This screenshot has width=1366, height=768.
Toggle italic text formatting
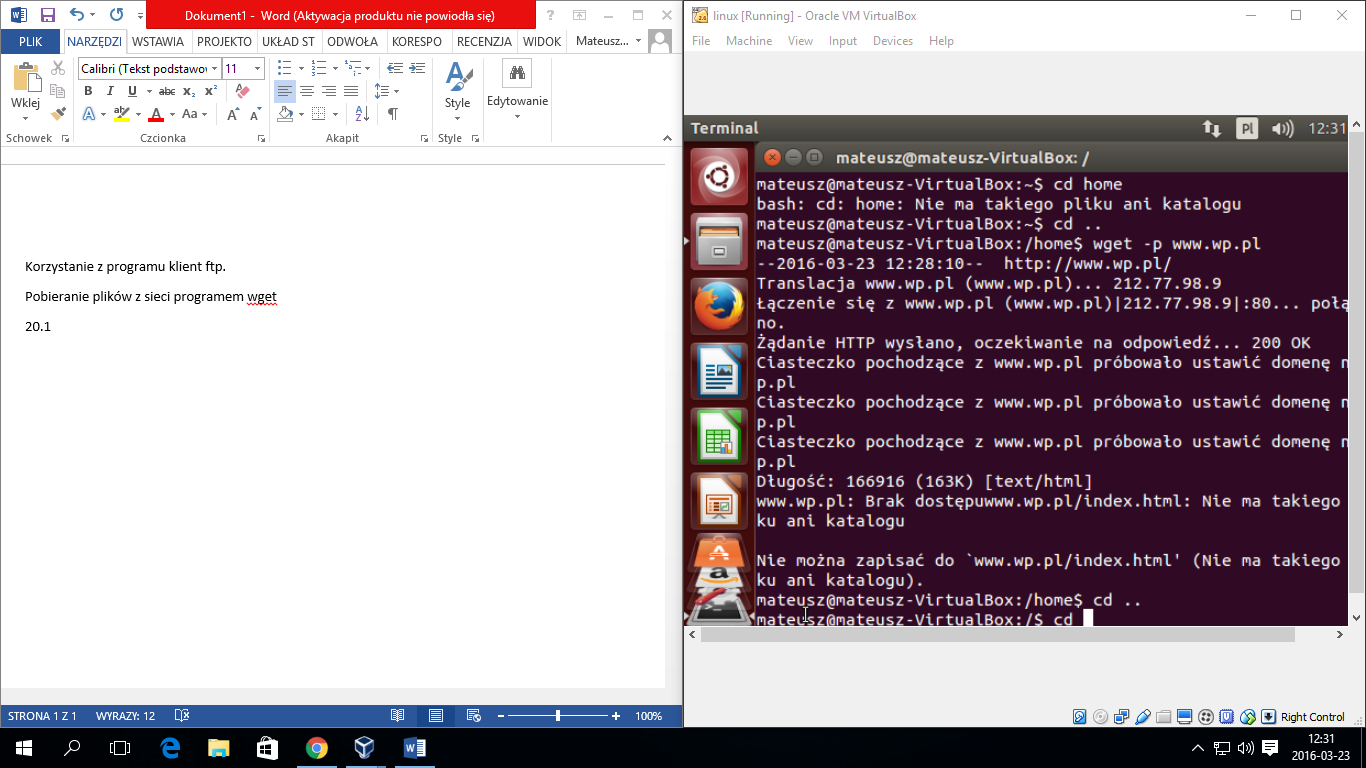tap(110, 91)
